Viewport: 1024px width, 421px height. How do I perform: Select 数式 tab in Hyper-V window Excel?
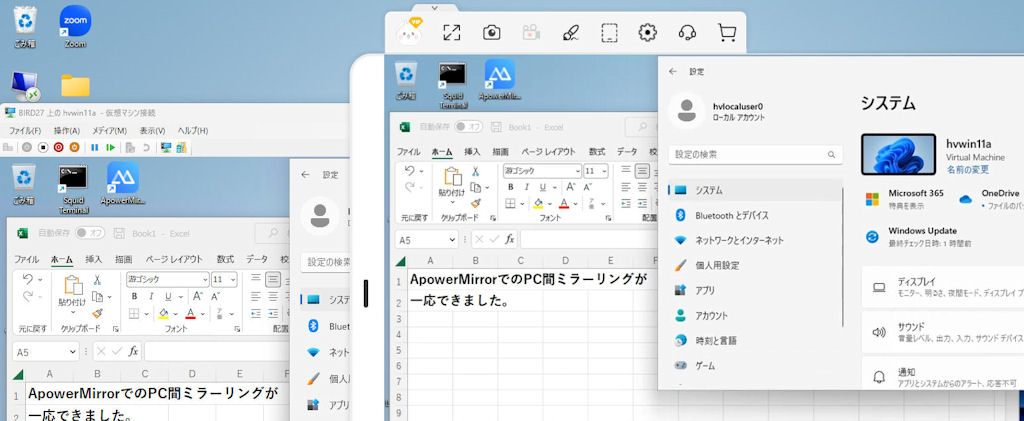(225, 259)
